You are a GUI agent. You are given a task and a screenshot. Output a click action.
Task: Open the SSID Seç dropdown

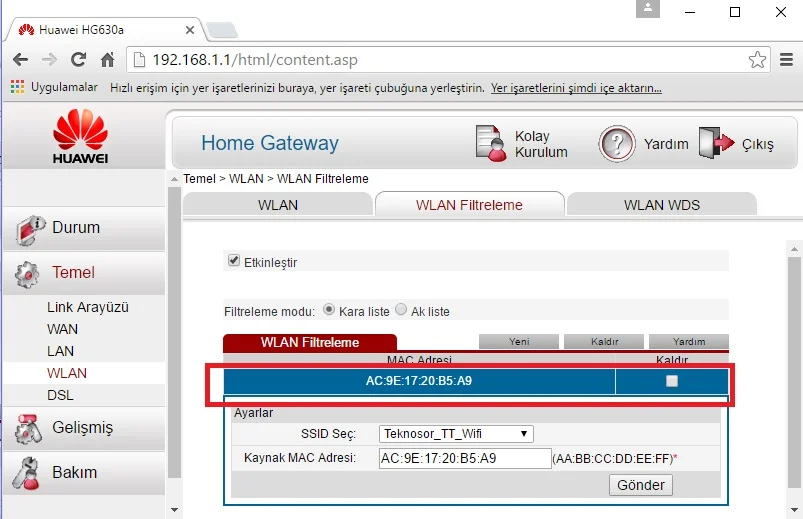pyautogui.click(x=456, y=434)
